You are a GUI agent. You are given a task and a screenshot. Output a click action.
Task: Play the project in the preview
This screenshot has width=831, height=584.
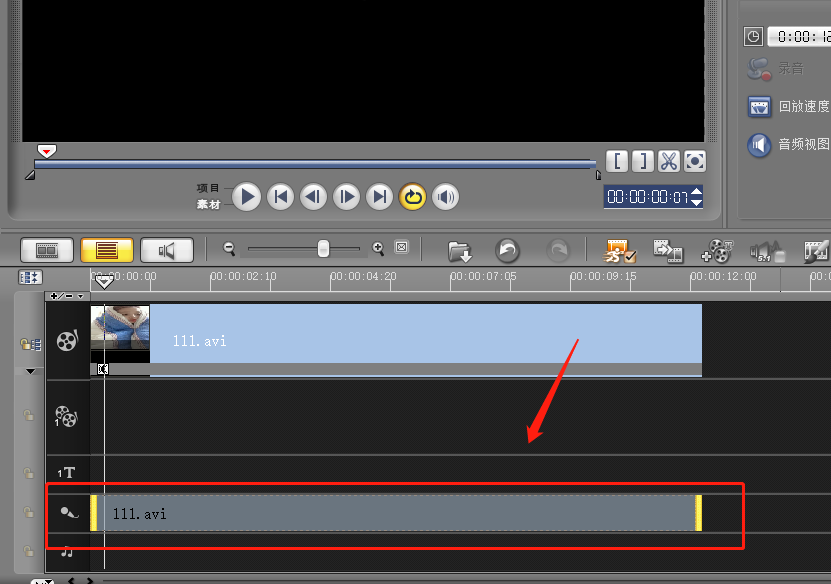click(246, 197)
